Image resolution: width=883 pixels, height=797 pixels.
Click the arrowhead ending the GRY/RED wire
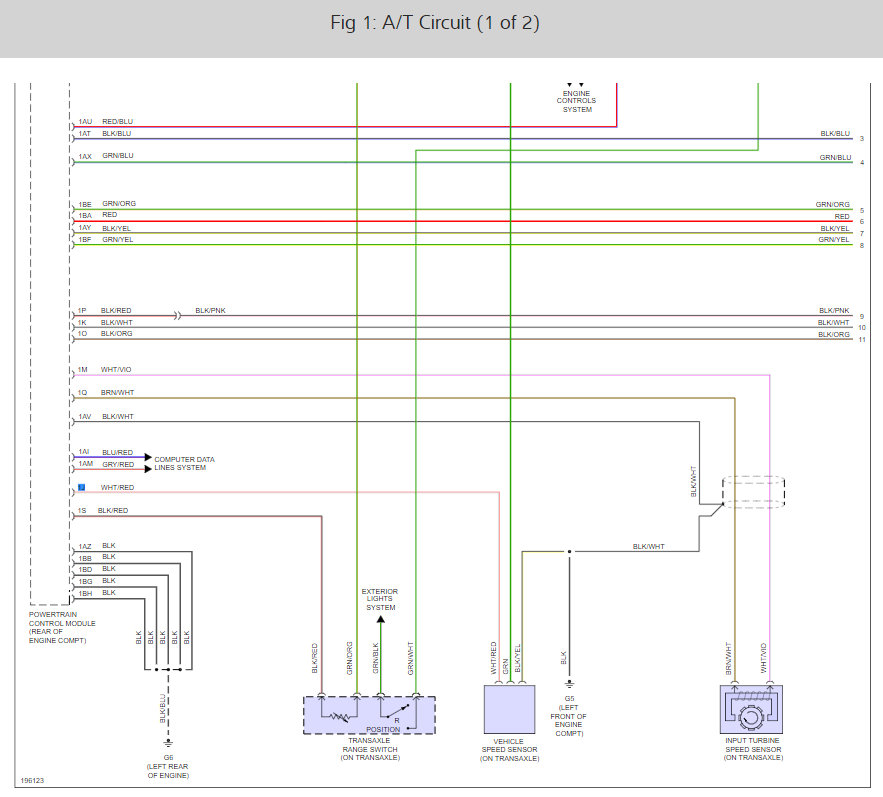pyautogui.click(x=148, y=469)
